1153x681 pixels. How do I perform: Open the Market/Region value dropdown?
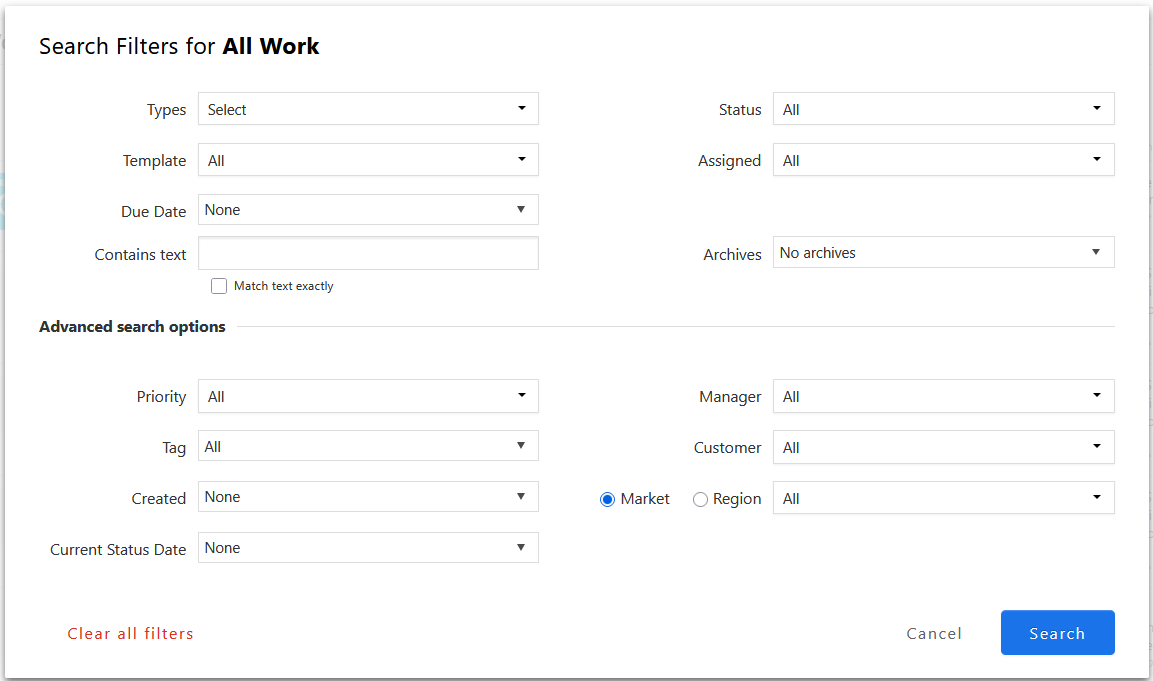943,498
